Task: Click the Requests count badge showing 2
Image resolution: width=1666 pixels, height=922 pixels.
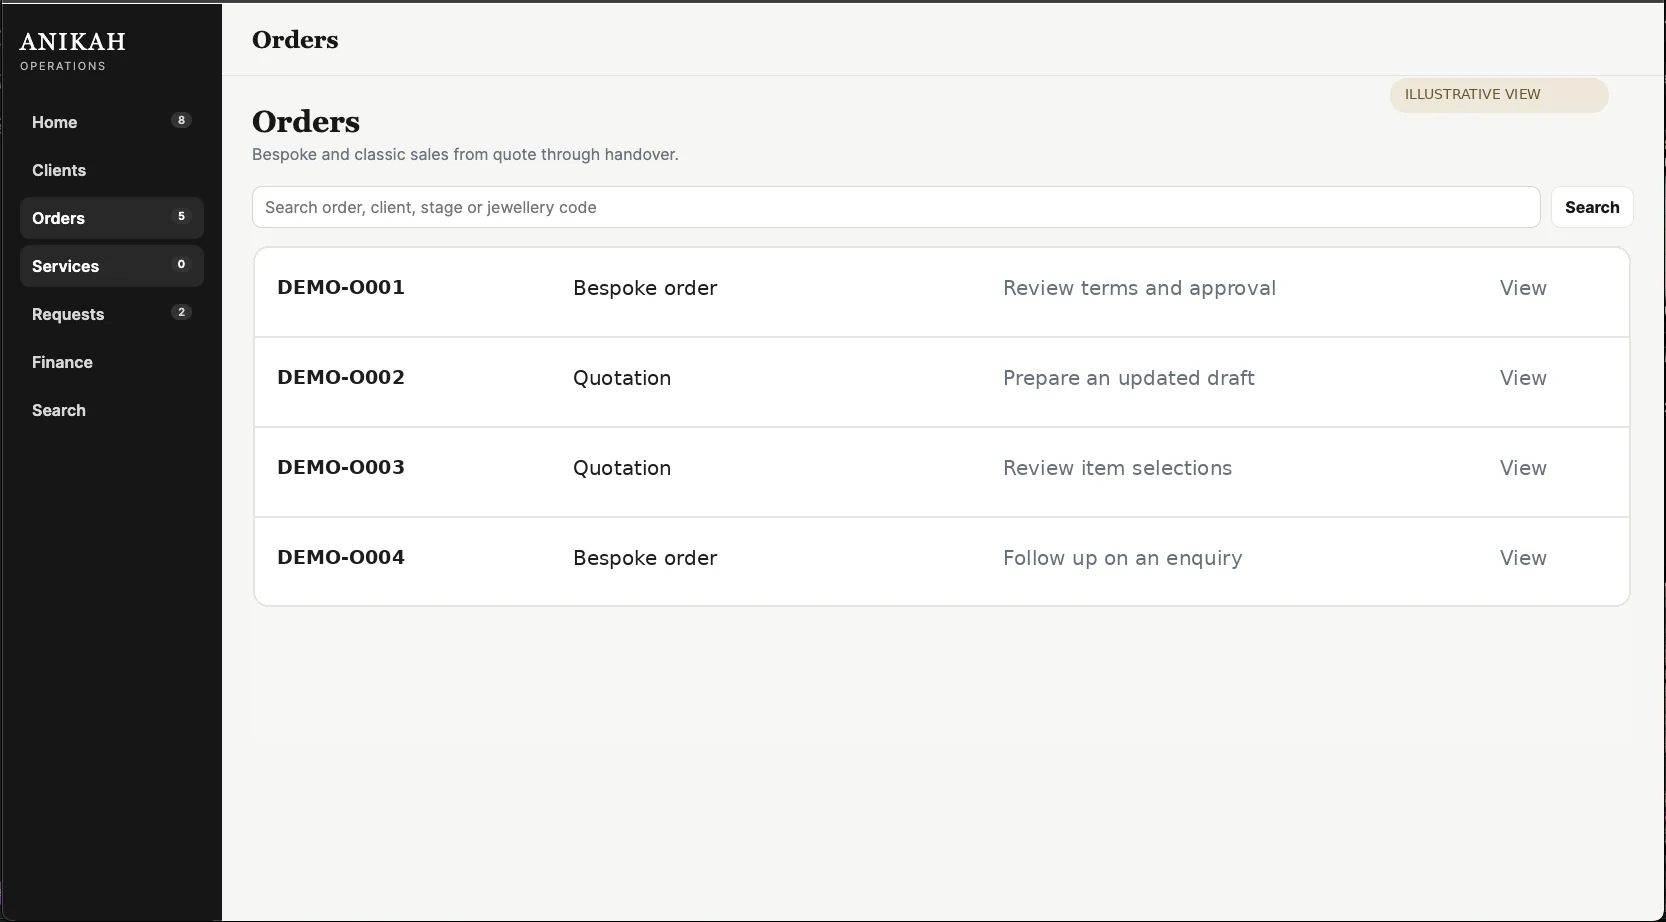Action: [x=181, y=312]
